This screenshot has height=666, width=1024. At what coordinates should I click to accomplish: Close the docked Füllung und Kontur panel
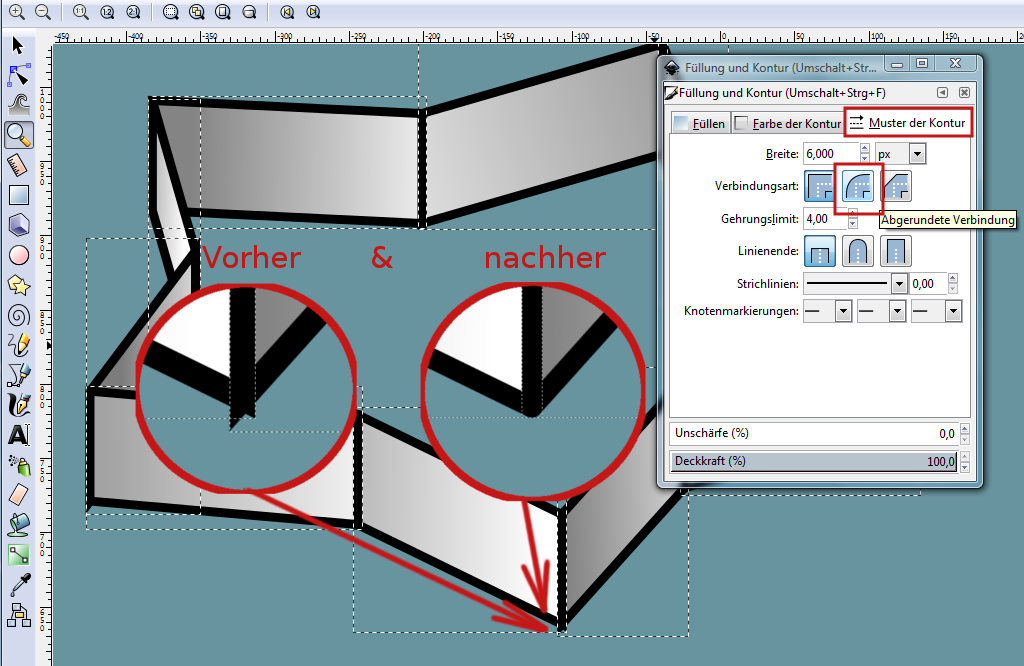964,93
